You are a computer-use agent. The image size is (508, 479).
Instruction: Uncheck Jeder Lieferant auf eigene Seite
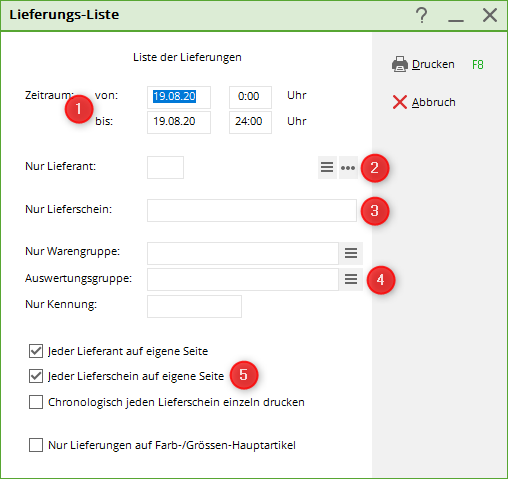pos(36,351)
